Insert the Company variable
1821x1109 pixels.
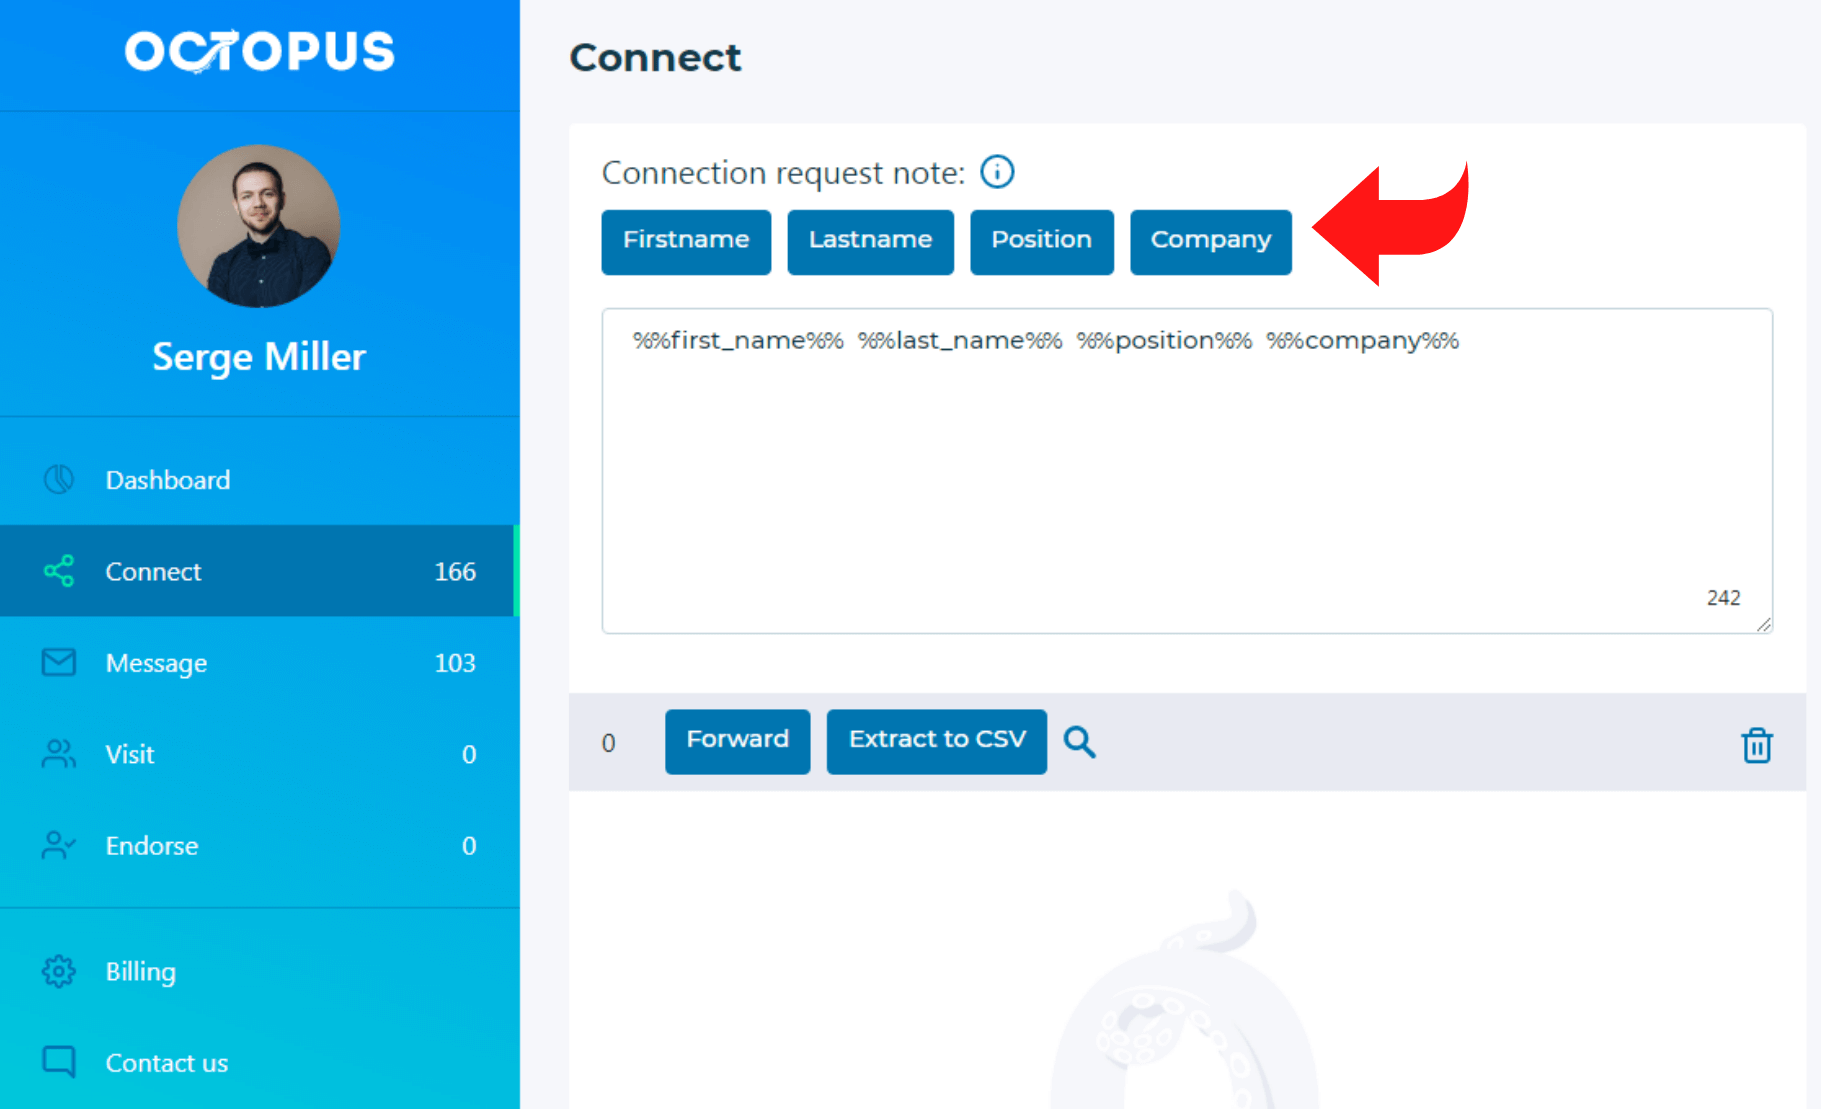tap(1211, 241)
